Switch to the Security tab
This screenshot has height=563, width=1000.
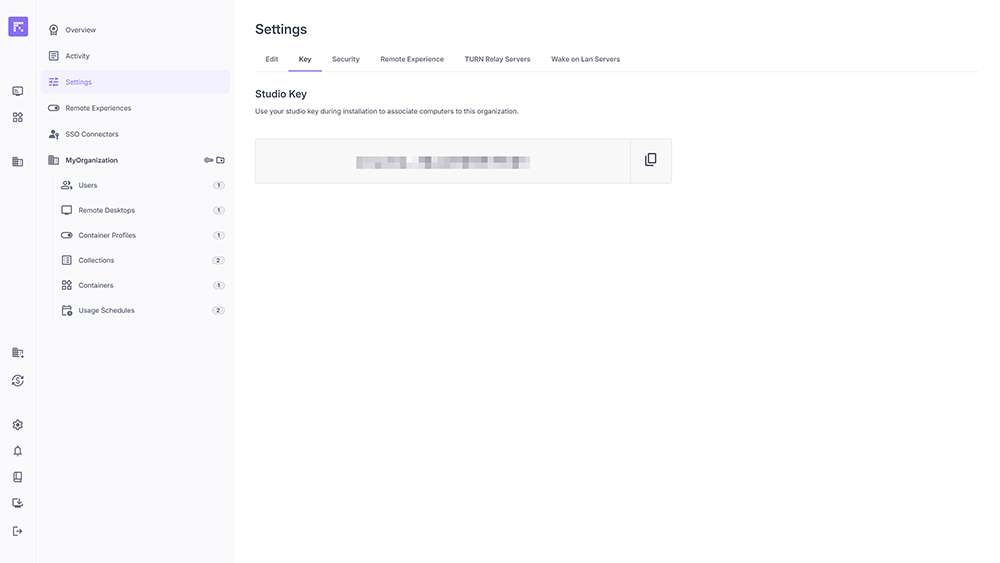(x=345, y=59)
